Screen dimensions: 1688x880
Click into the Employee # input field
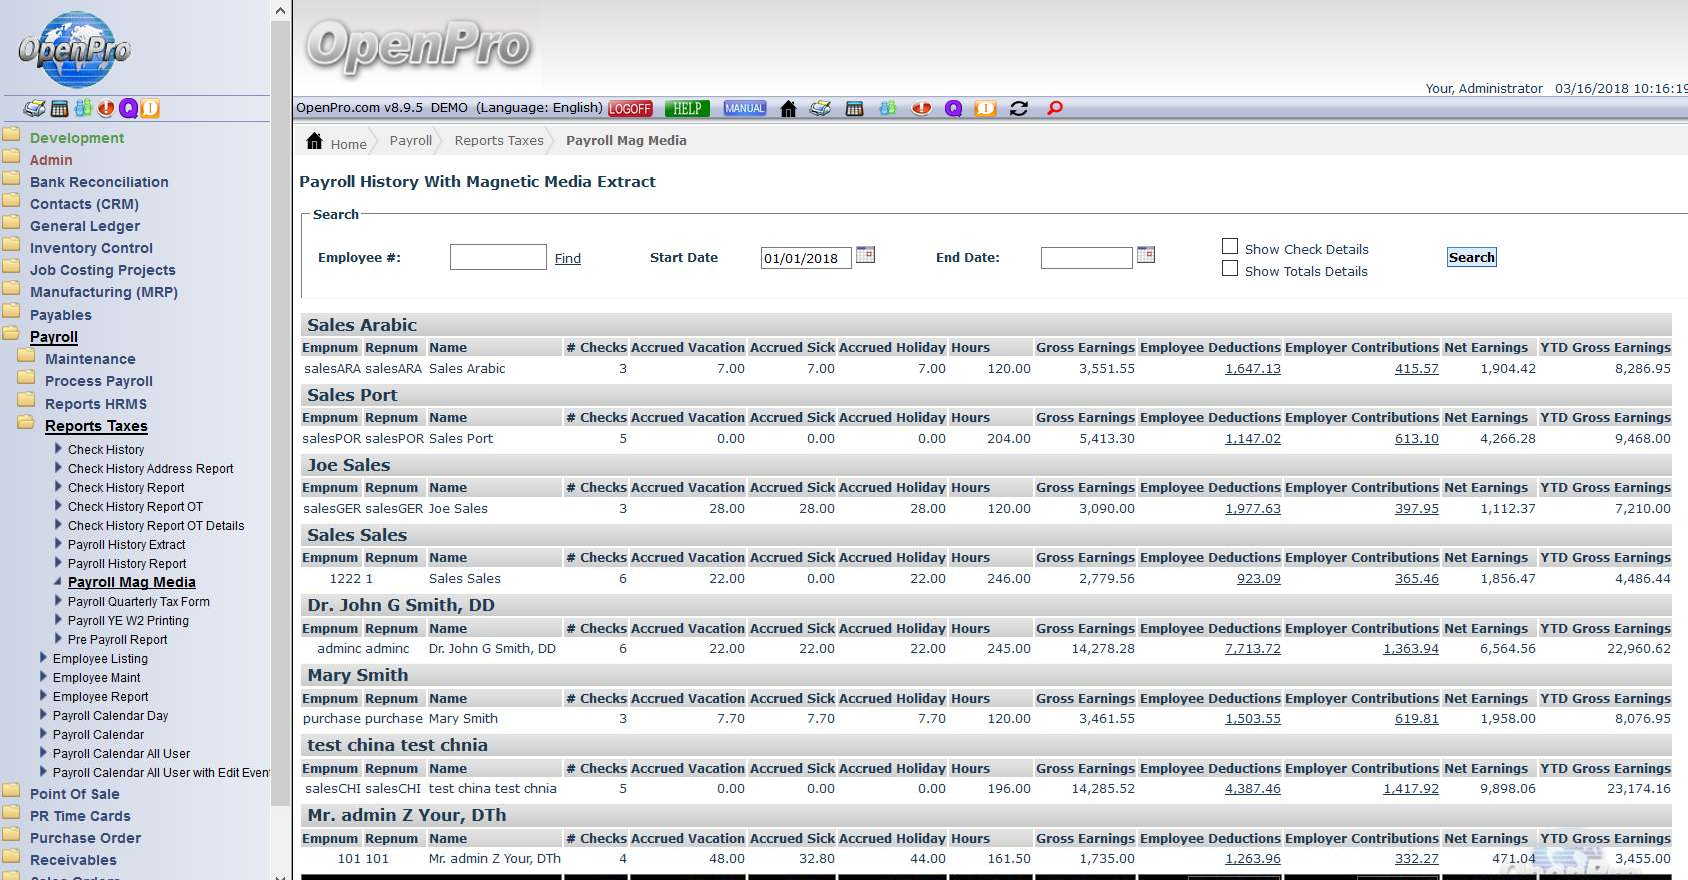click(x=498, y=257)
